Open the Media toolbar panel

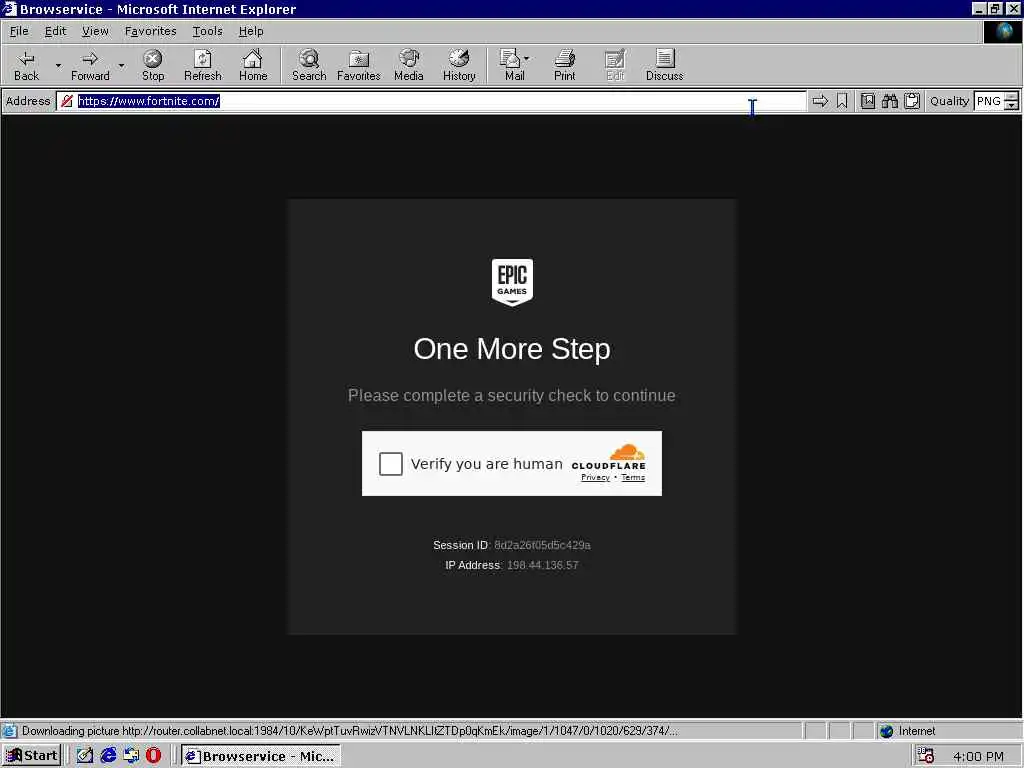pyautogui.click(x=409, y=65)
